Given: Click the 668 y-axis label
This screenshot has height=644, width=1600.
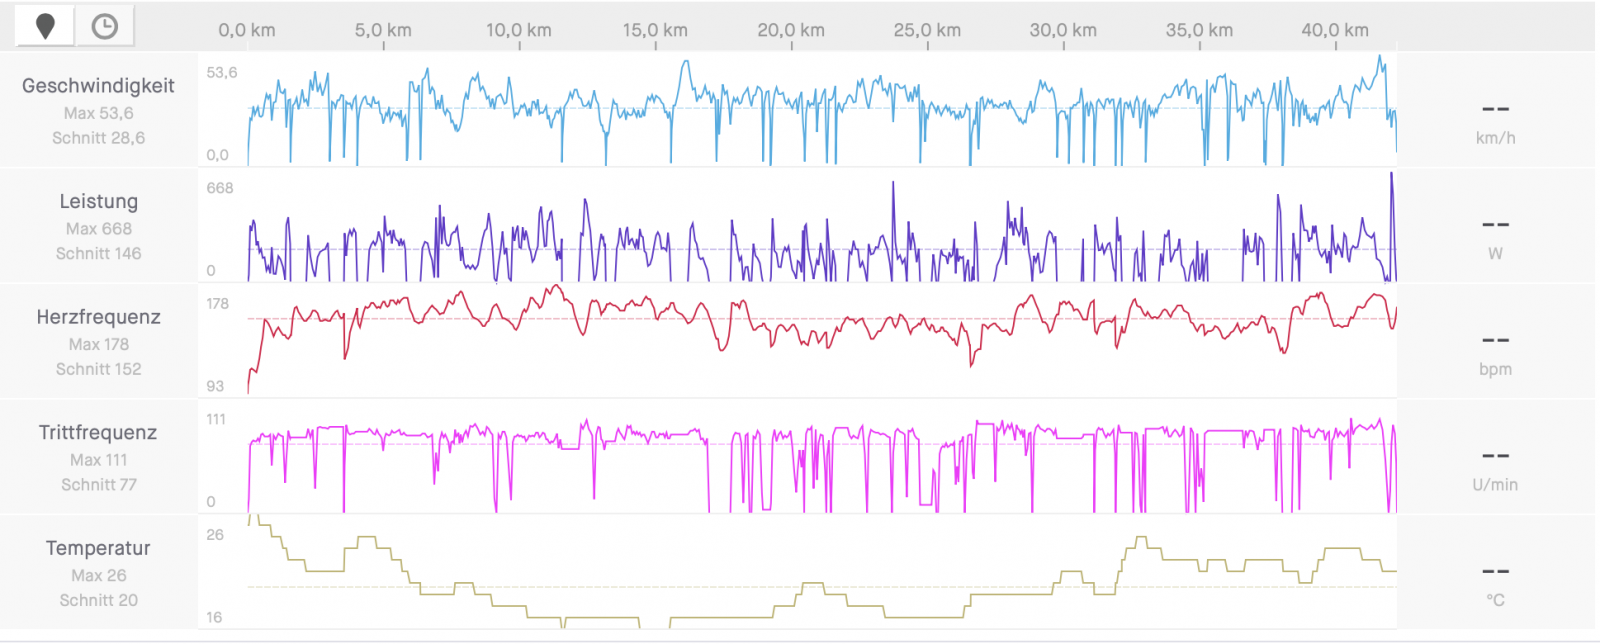Looking at the screenshot, I should click(220, 188).
